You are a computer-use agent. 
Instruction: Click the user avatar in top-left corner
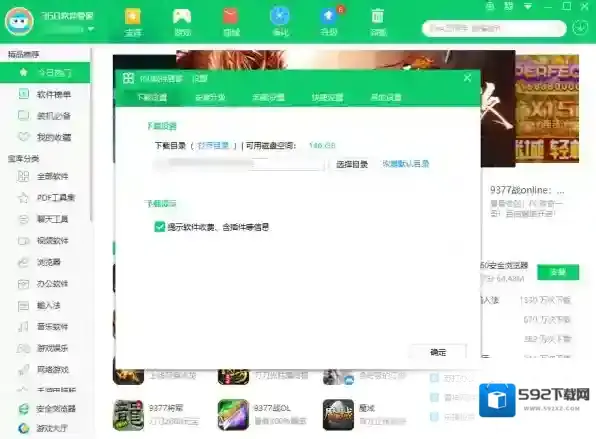(x=19, y=21)
